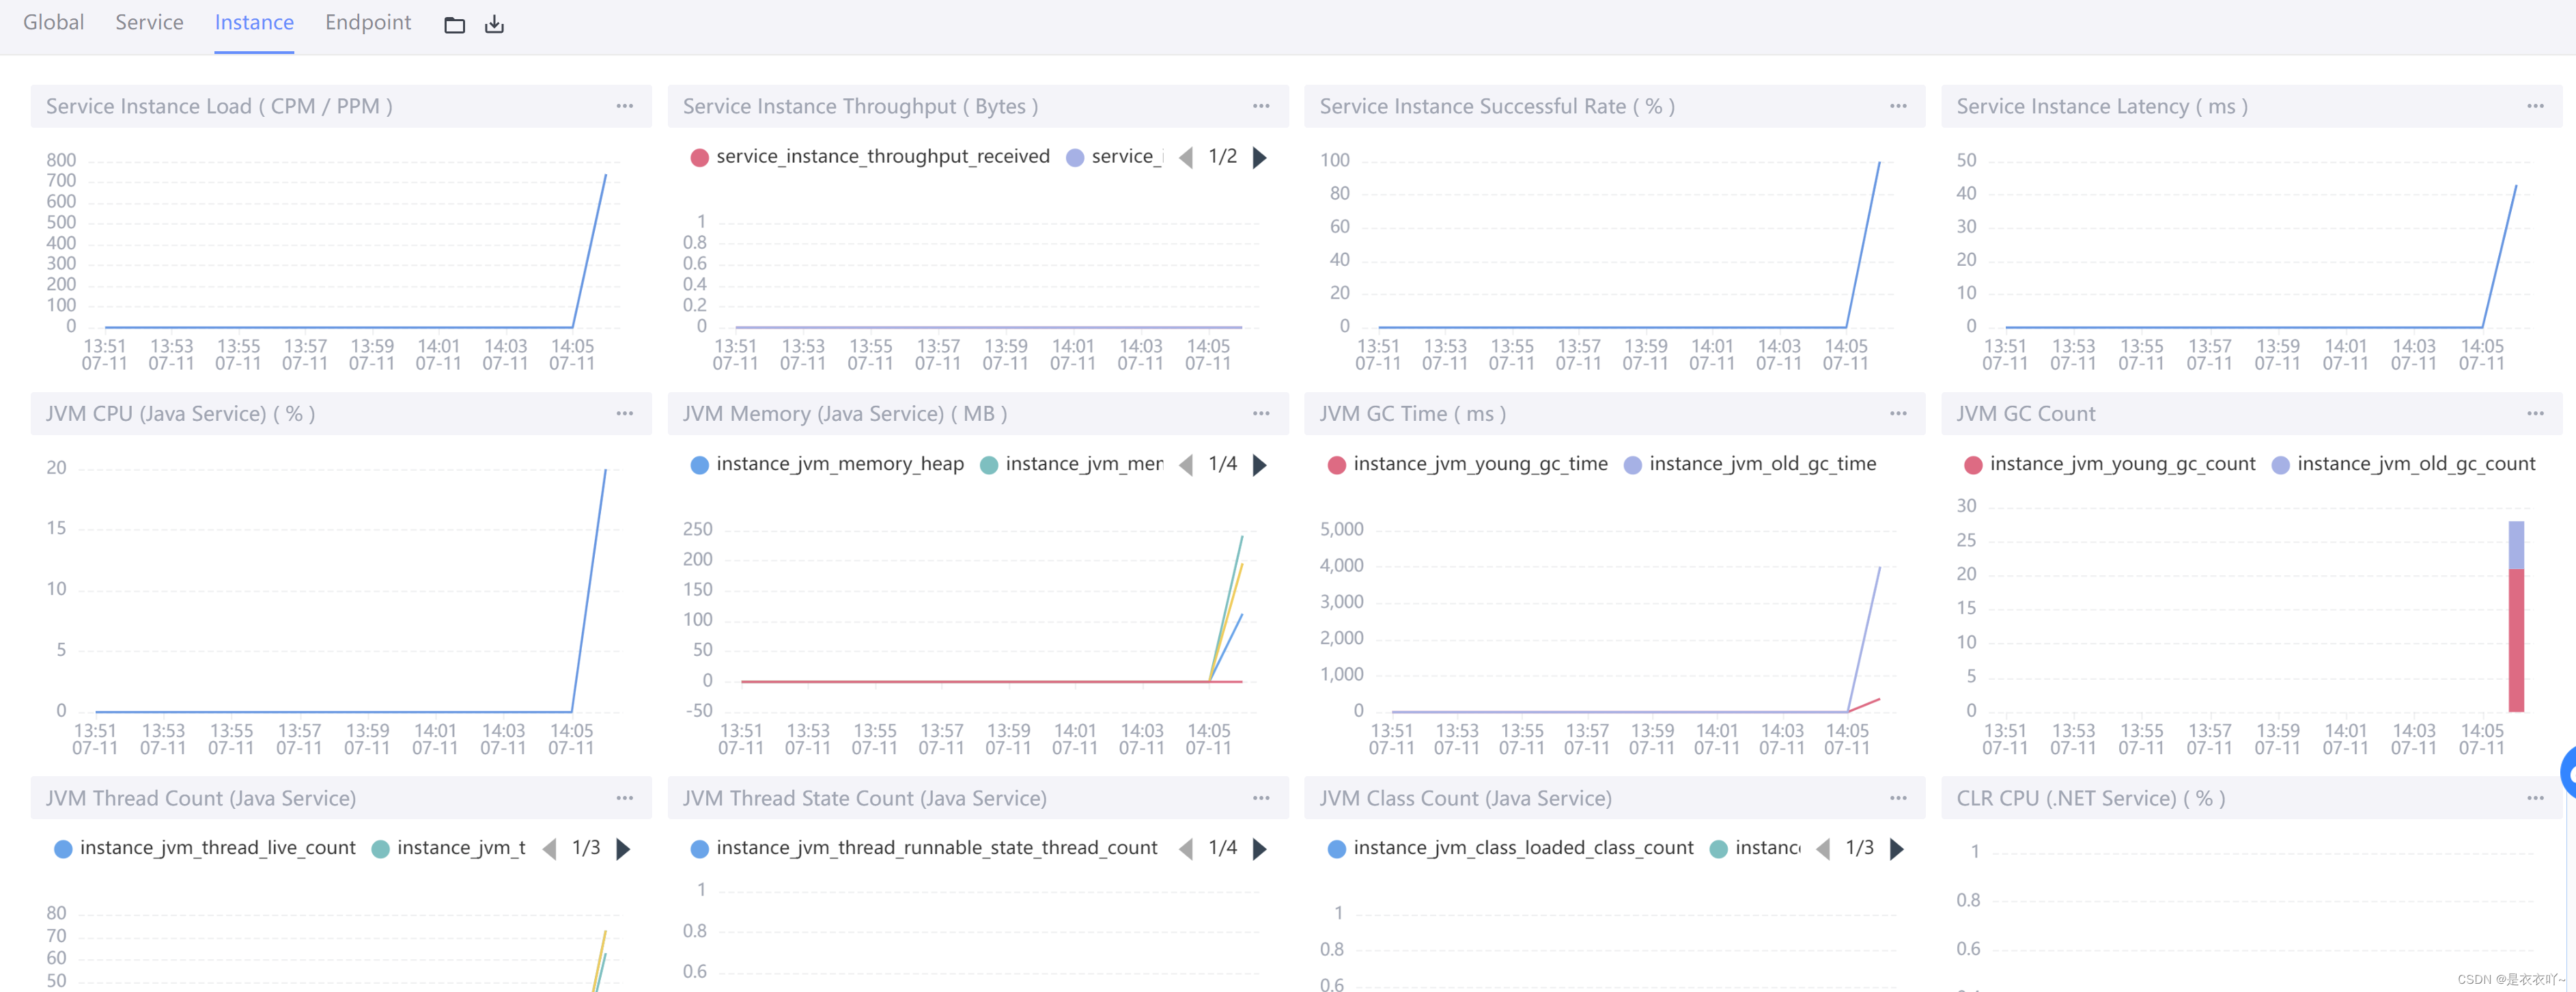Go to next legend page in Thread State Count chart
Screen dimensions: 2576x992
[x=1260, y=849]
